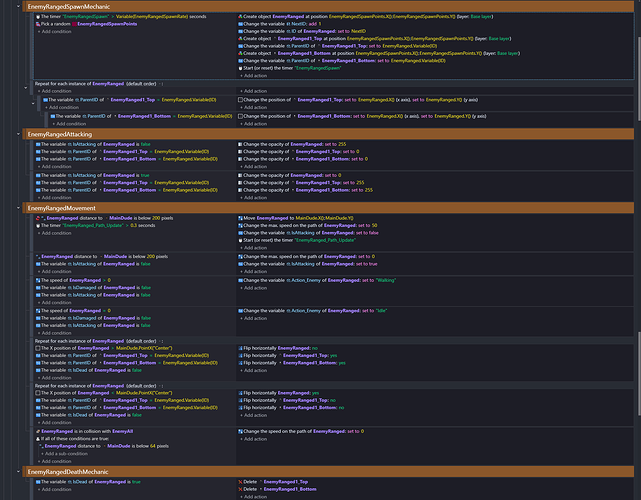Click the Move EnemyRanged to MainDude action icon
Viewport: 641px width, 500px height.
240,218
